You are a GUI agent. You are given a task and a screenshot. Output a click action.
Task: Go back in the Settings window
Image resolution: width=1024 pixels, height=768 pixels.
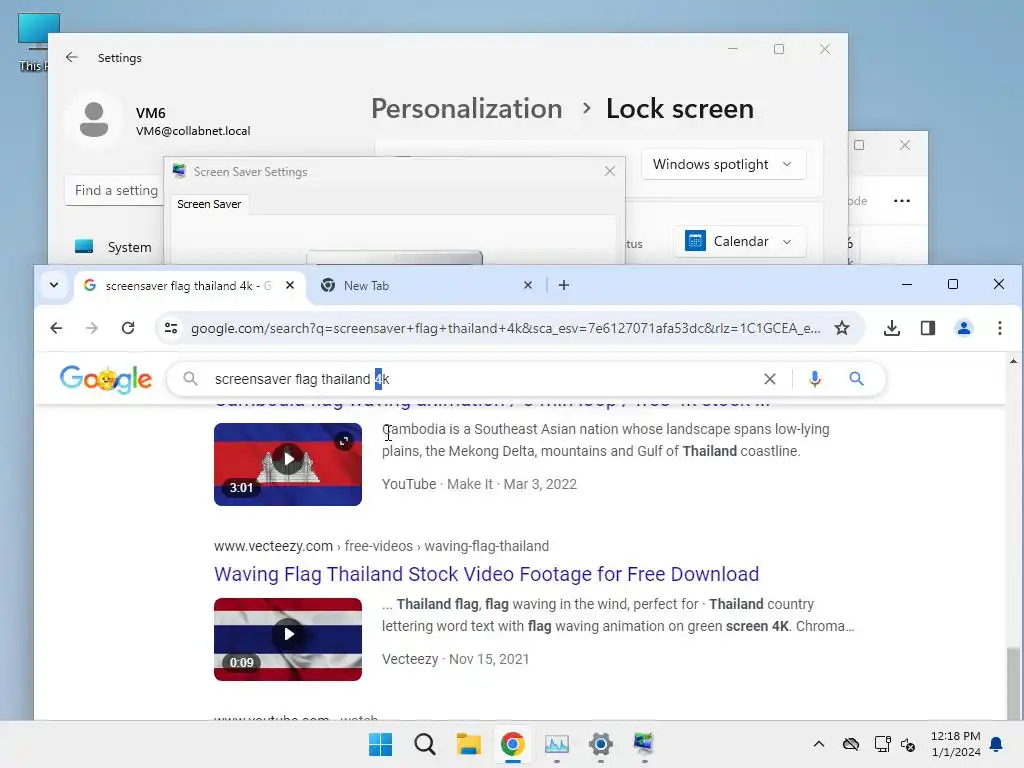(72, 57)
